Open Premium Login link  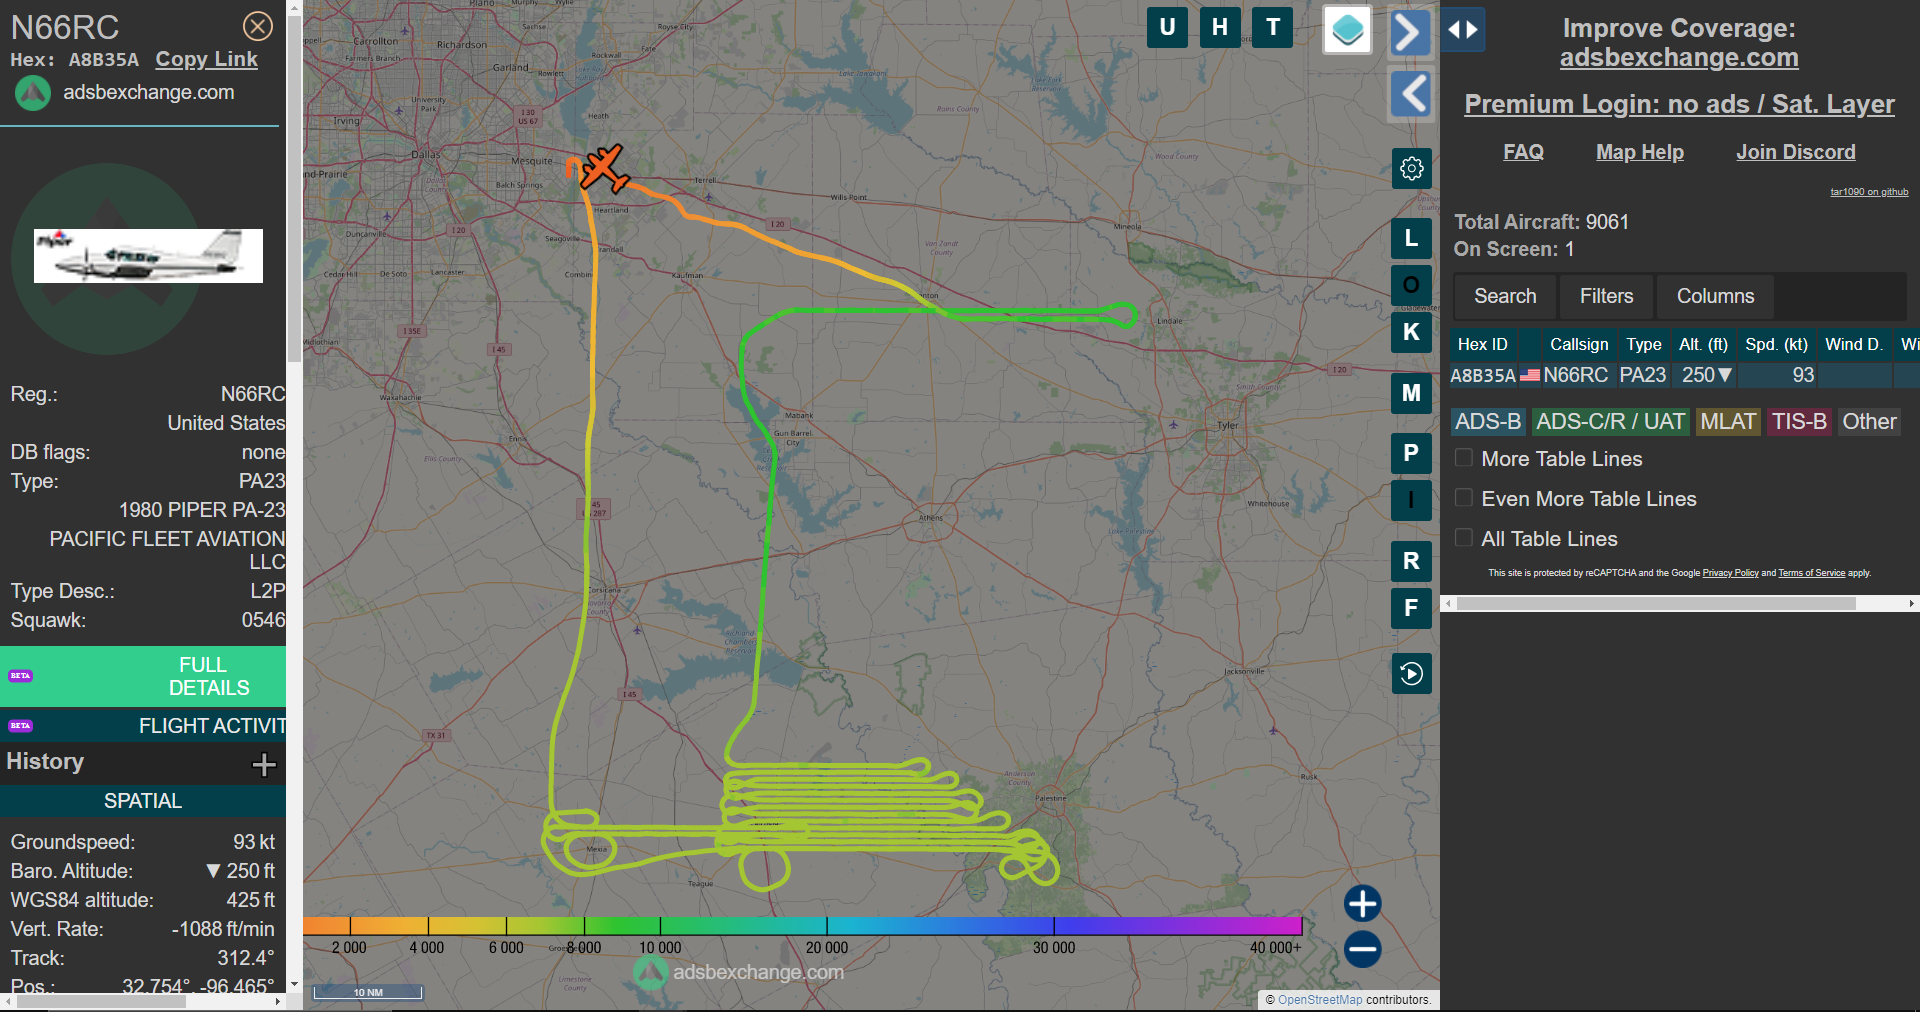point(1679,104)
